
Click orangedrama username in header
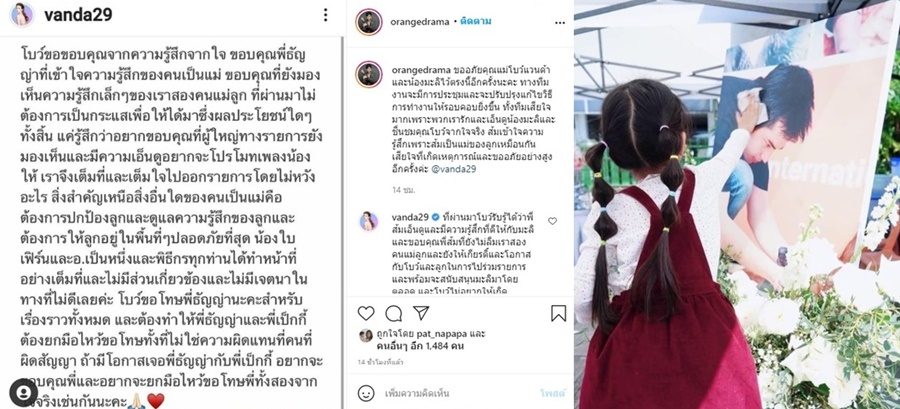click(x=420, y=22)
